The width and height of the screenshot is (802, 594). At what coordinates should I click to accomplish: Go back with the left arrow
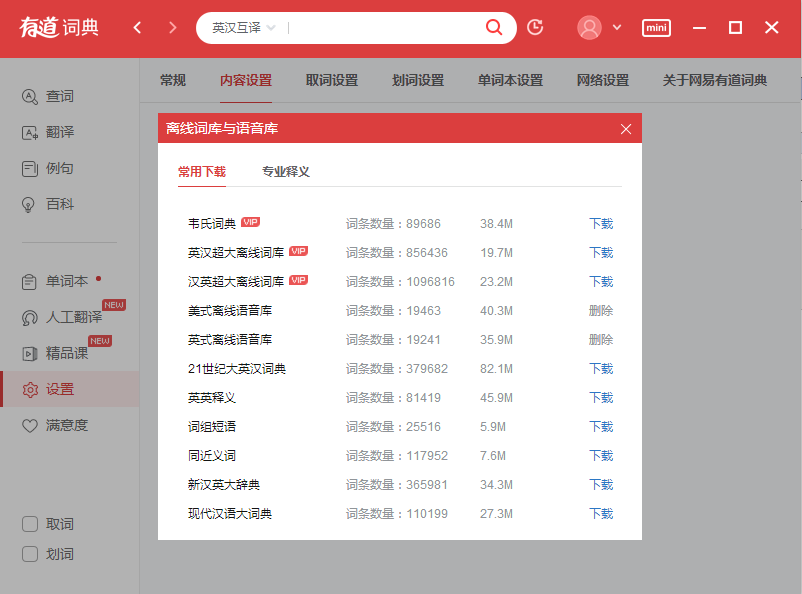point(138,27)
